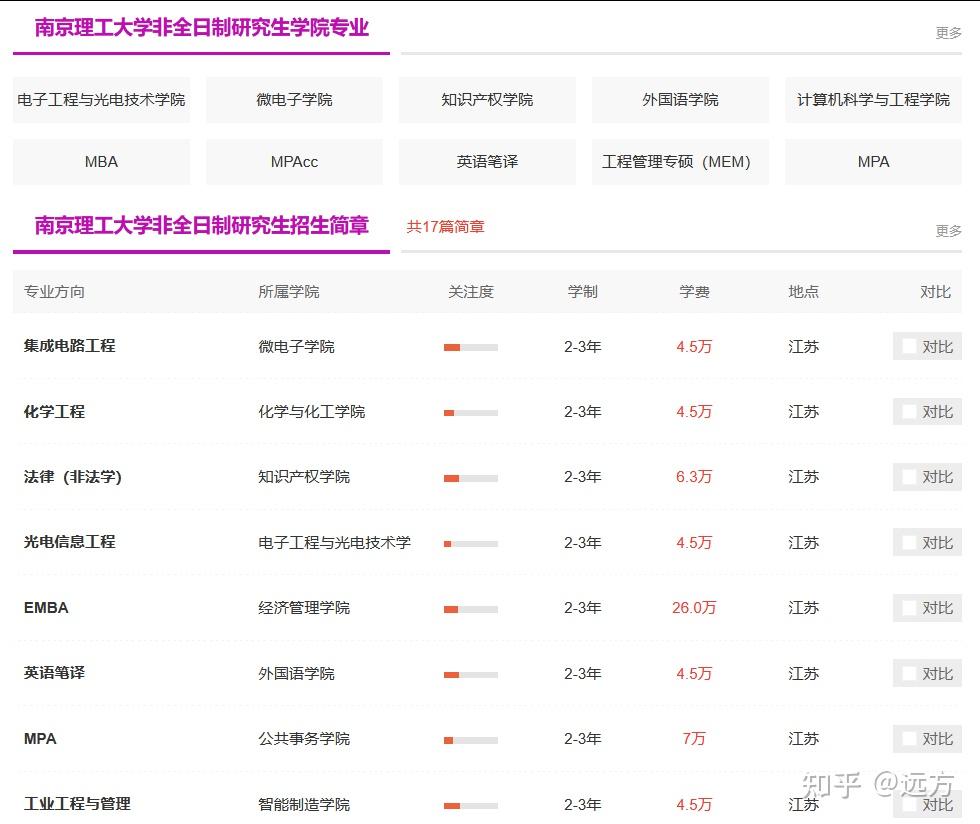Screen dimensions: 980x824
Task: Click the 共17篇简章 count text
Action: (446, 227)
